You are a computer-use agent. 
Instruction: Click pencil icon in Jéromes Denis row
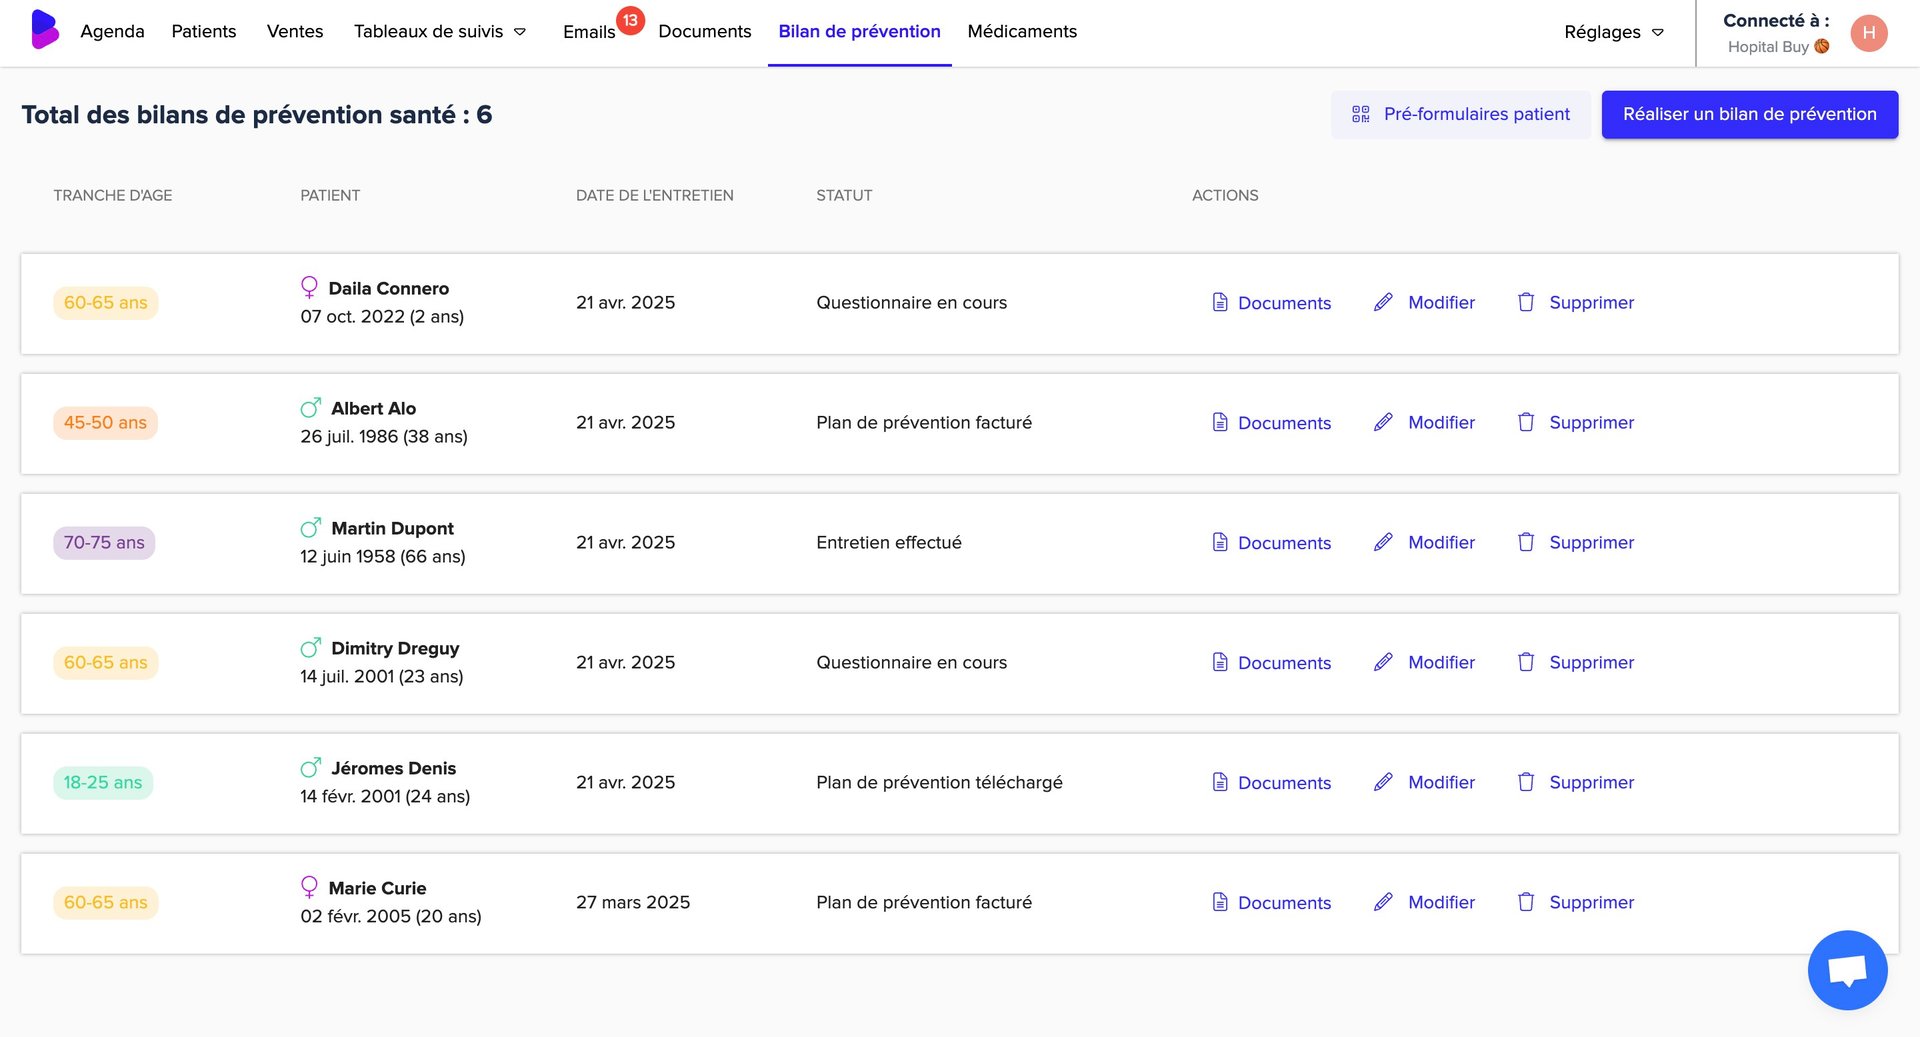click(1383, 782)
